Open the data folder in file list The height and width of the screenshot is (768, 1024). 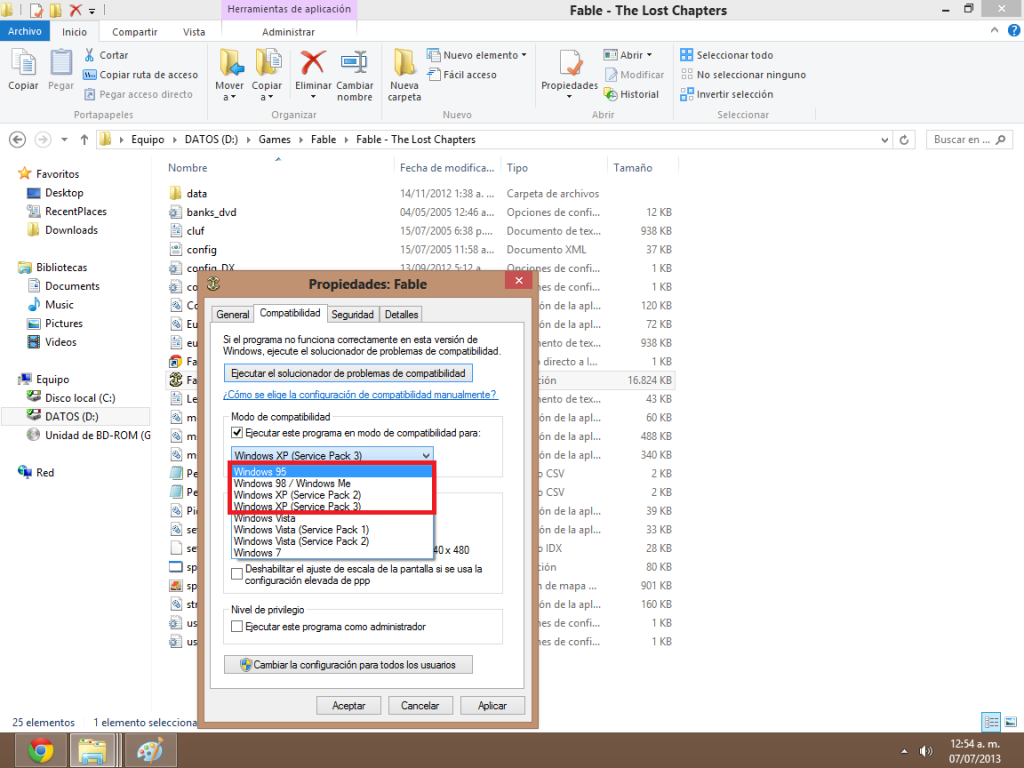[x=197, y=193]
